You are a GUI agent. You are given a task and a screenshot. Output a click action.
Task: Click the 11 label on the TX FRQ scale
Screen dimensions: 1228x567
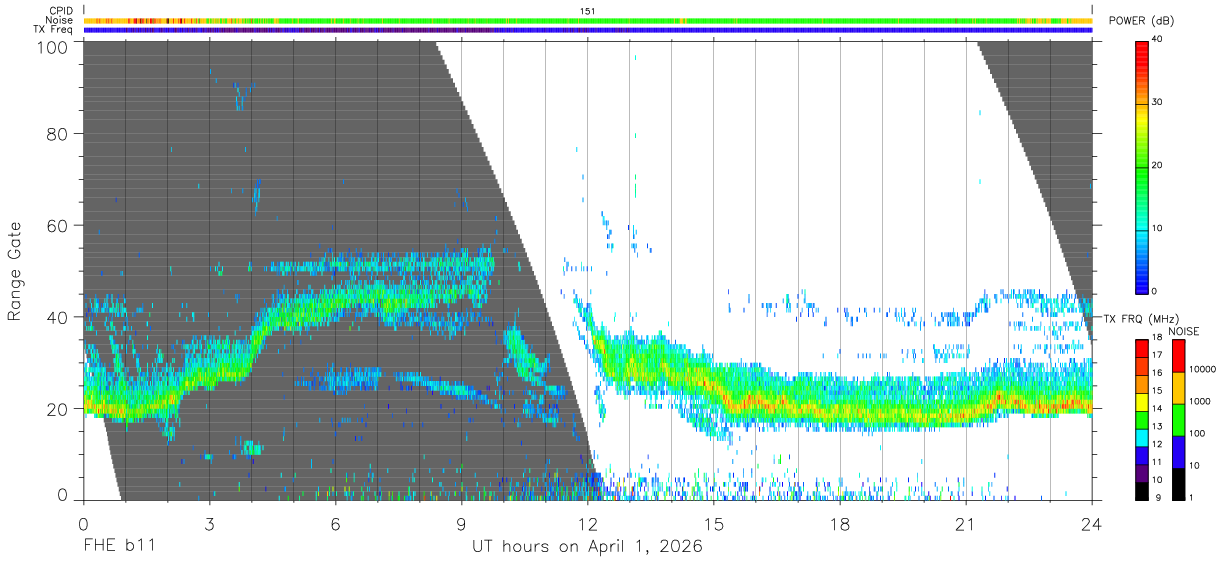[1157, 461]
